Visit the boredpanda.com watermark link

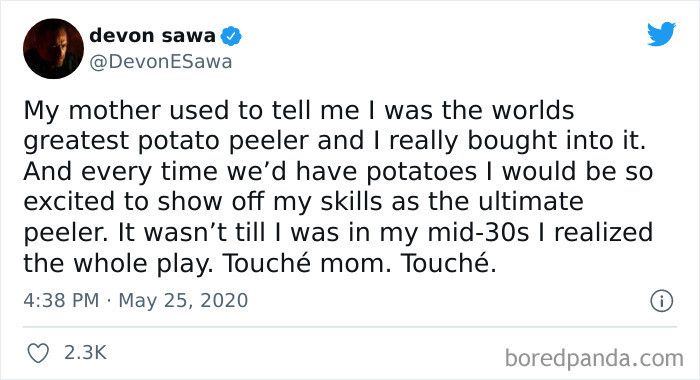(594, 359)
